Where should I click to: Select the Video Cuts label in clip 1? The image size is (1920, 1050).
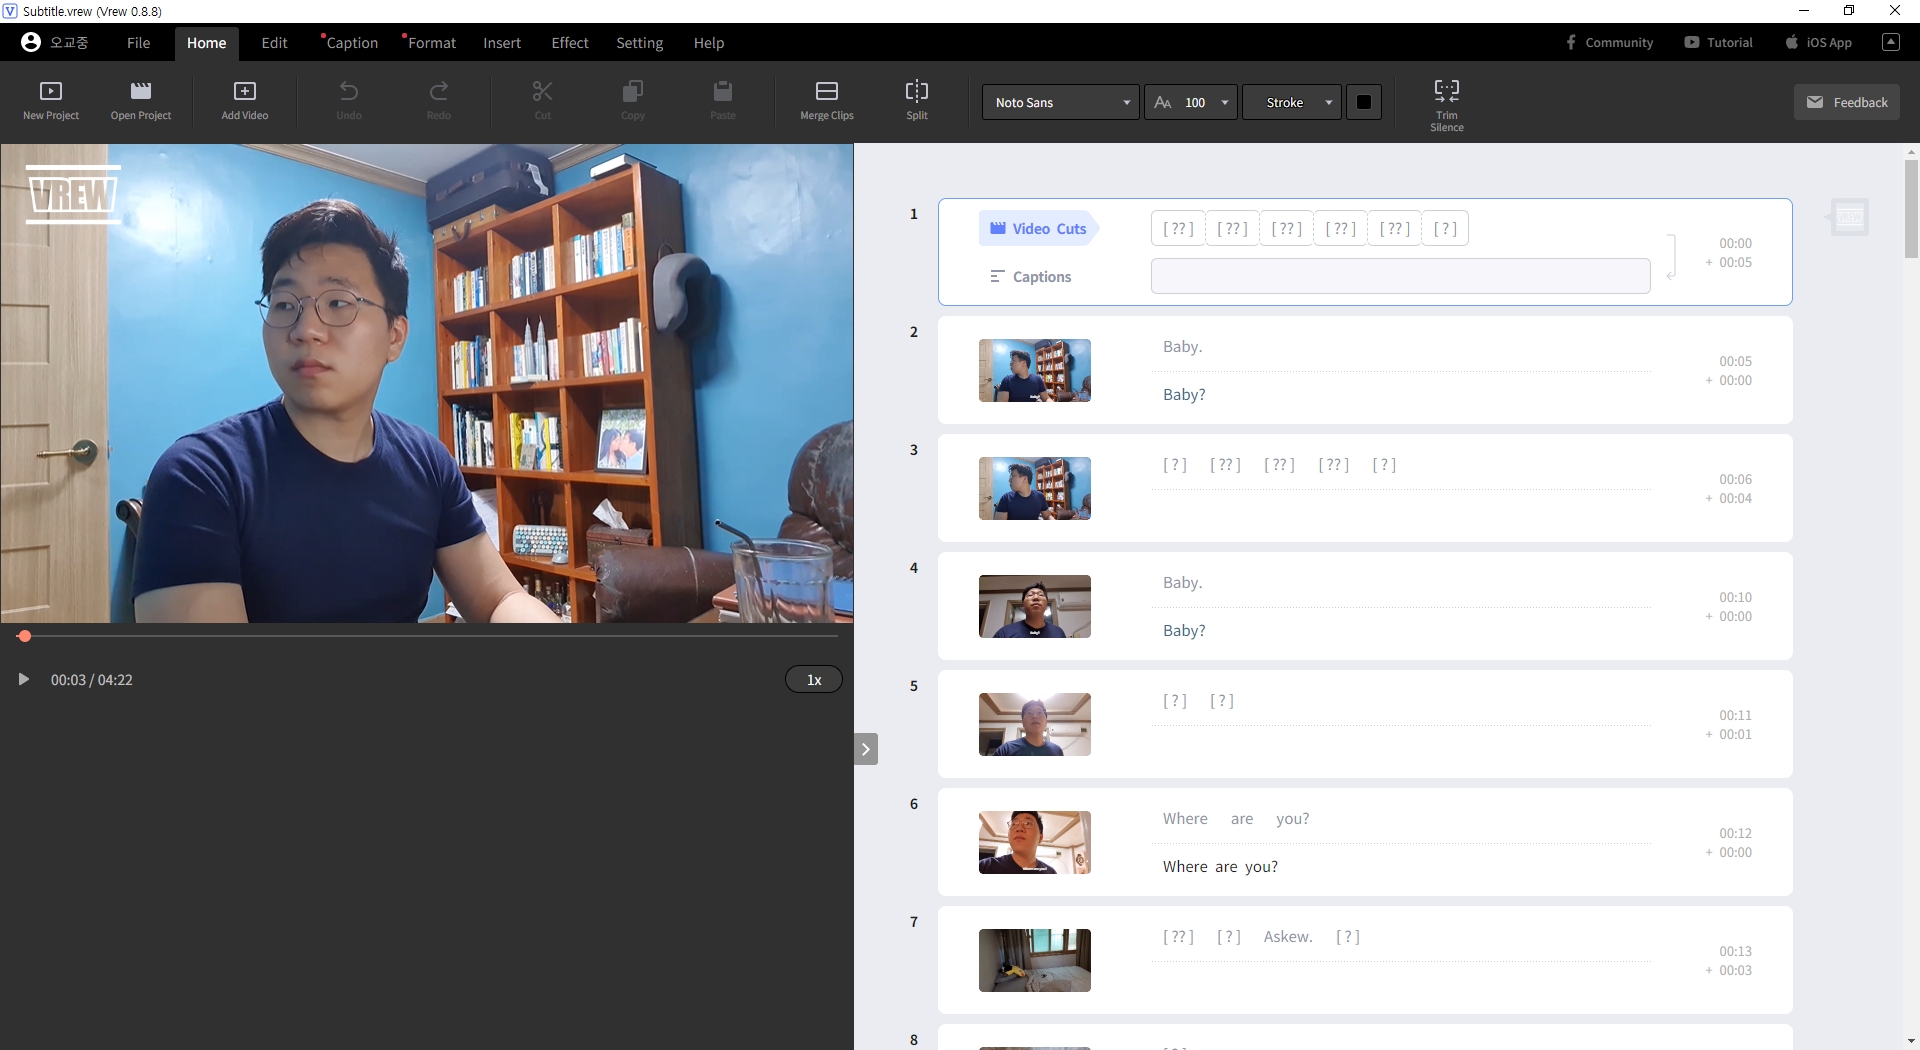(1038, 229)
